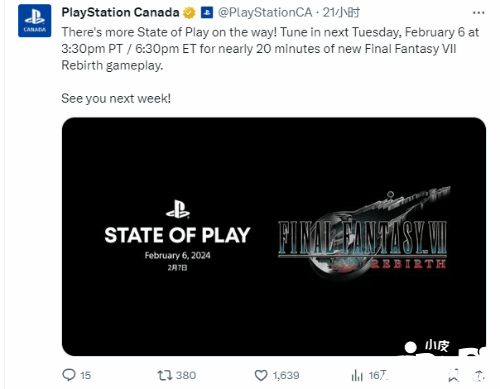Click the share upload icon
The image size is (500, 389).
point(479,375)
